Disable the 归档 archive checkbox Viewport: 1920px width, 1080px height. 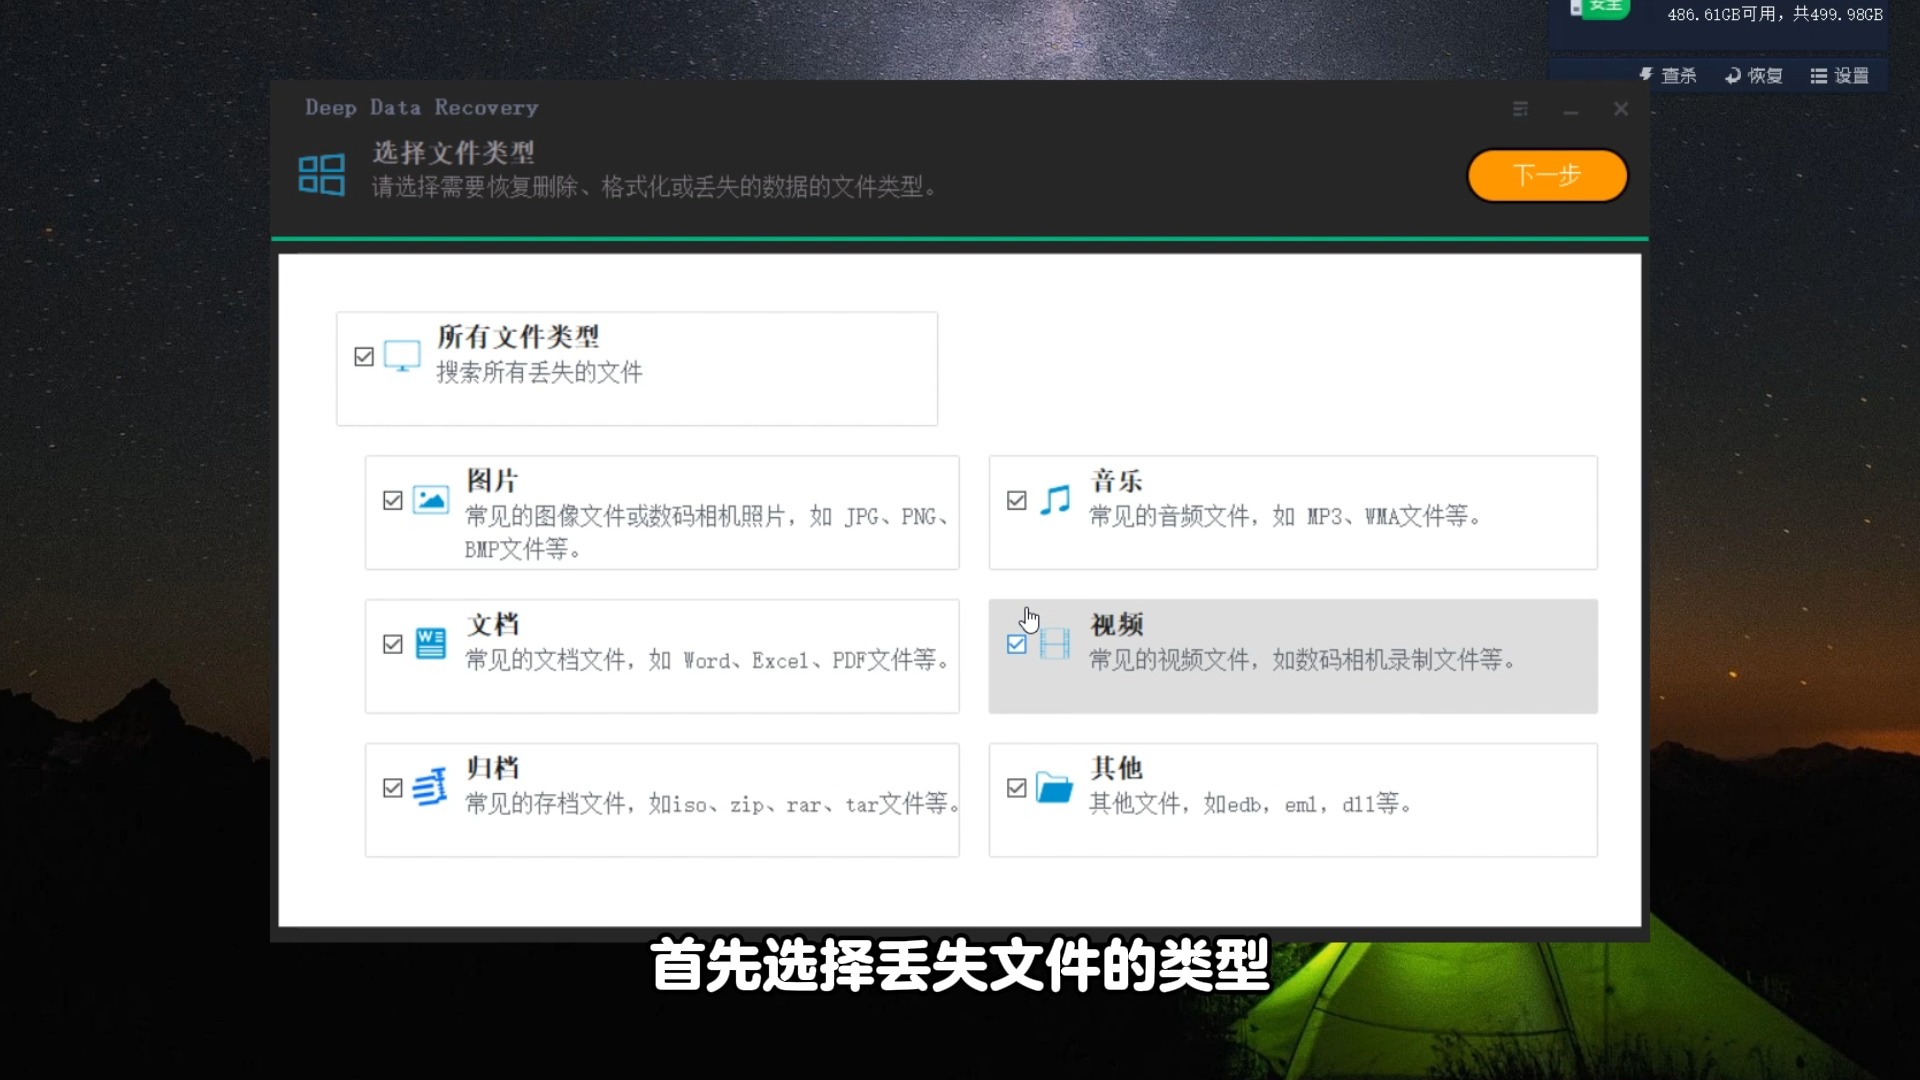392,789
